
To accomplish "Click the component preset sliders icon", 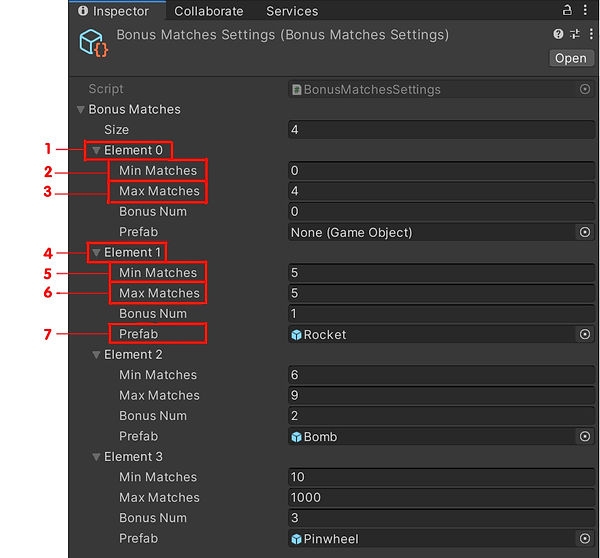I will click(573, 35).
